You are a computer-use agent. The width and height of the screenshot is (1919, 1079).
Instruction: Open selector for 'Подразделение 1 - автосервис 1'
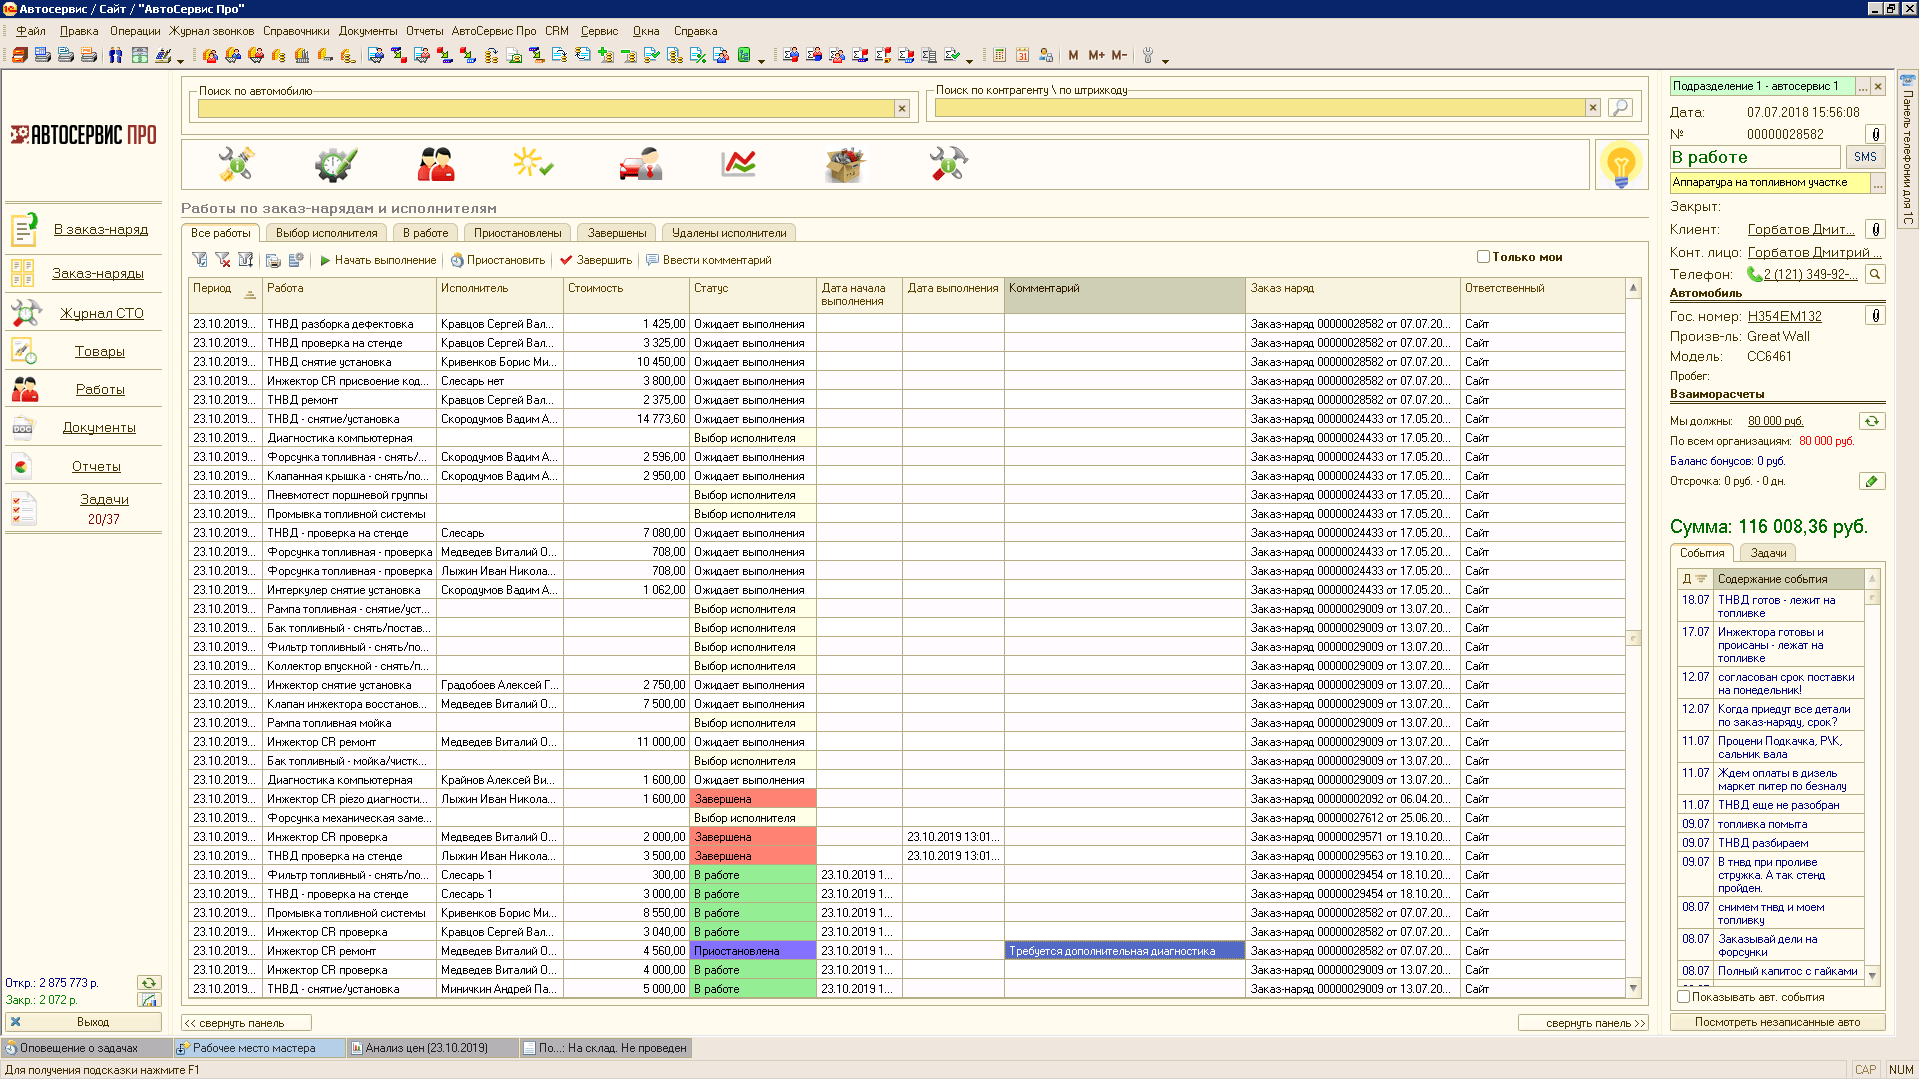(x=1862, y=87)
